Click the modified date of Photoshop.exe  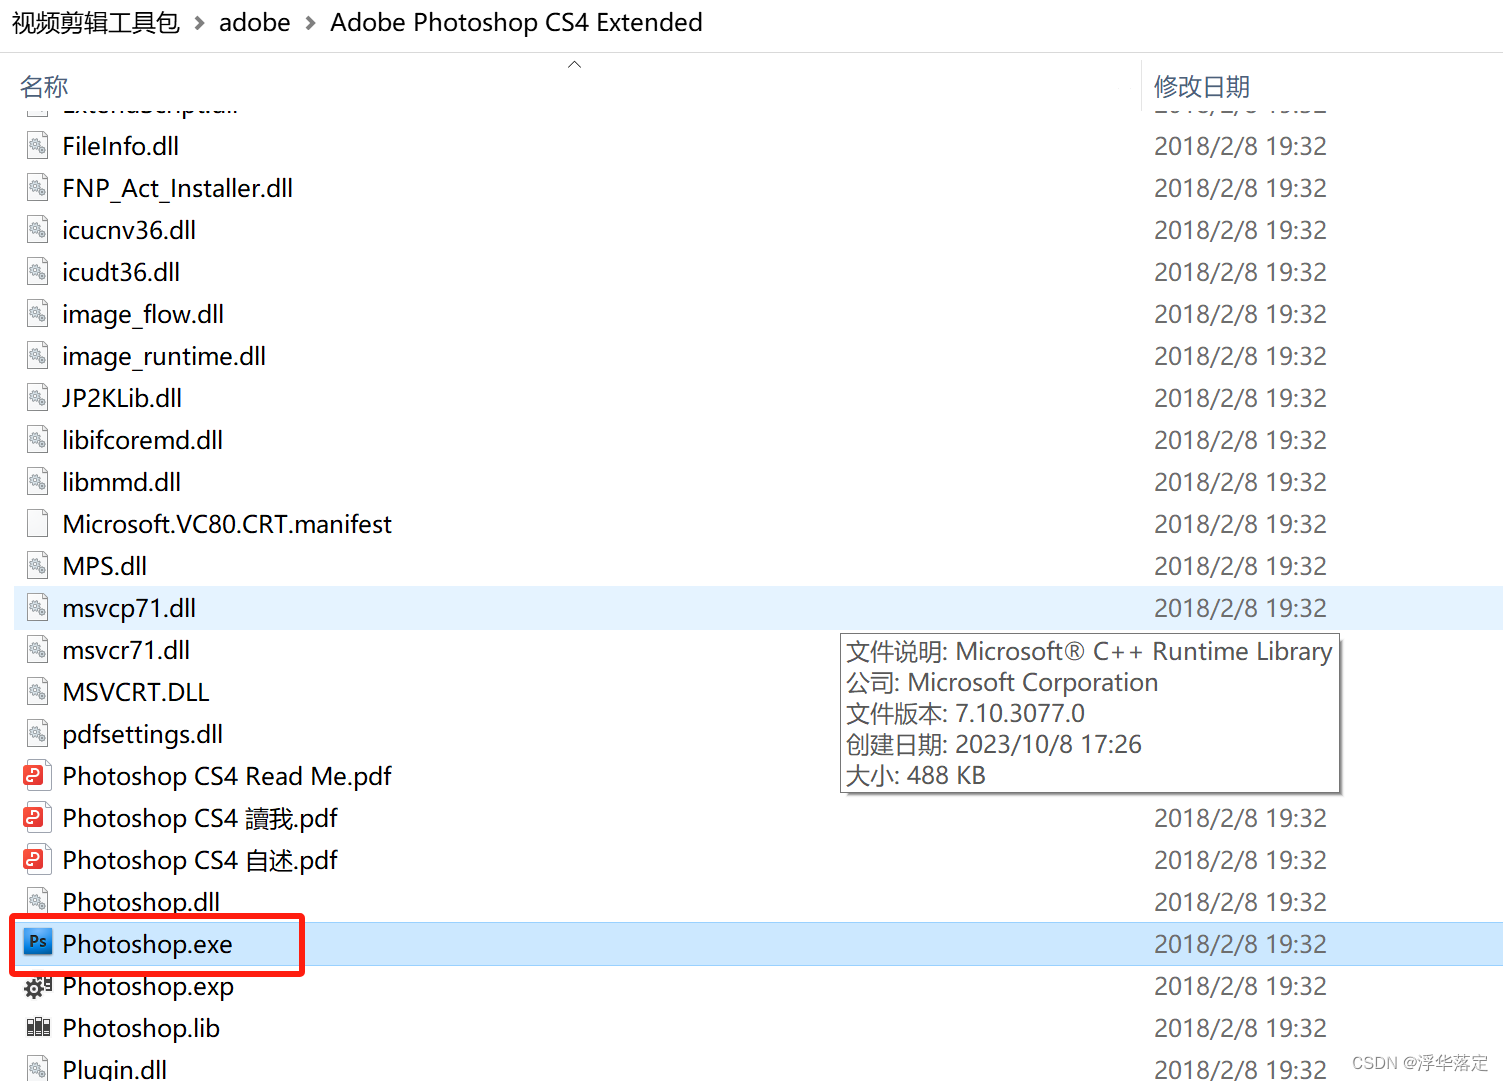click(1240, 944)
